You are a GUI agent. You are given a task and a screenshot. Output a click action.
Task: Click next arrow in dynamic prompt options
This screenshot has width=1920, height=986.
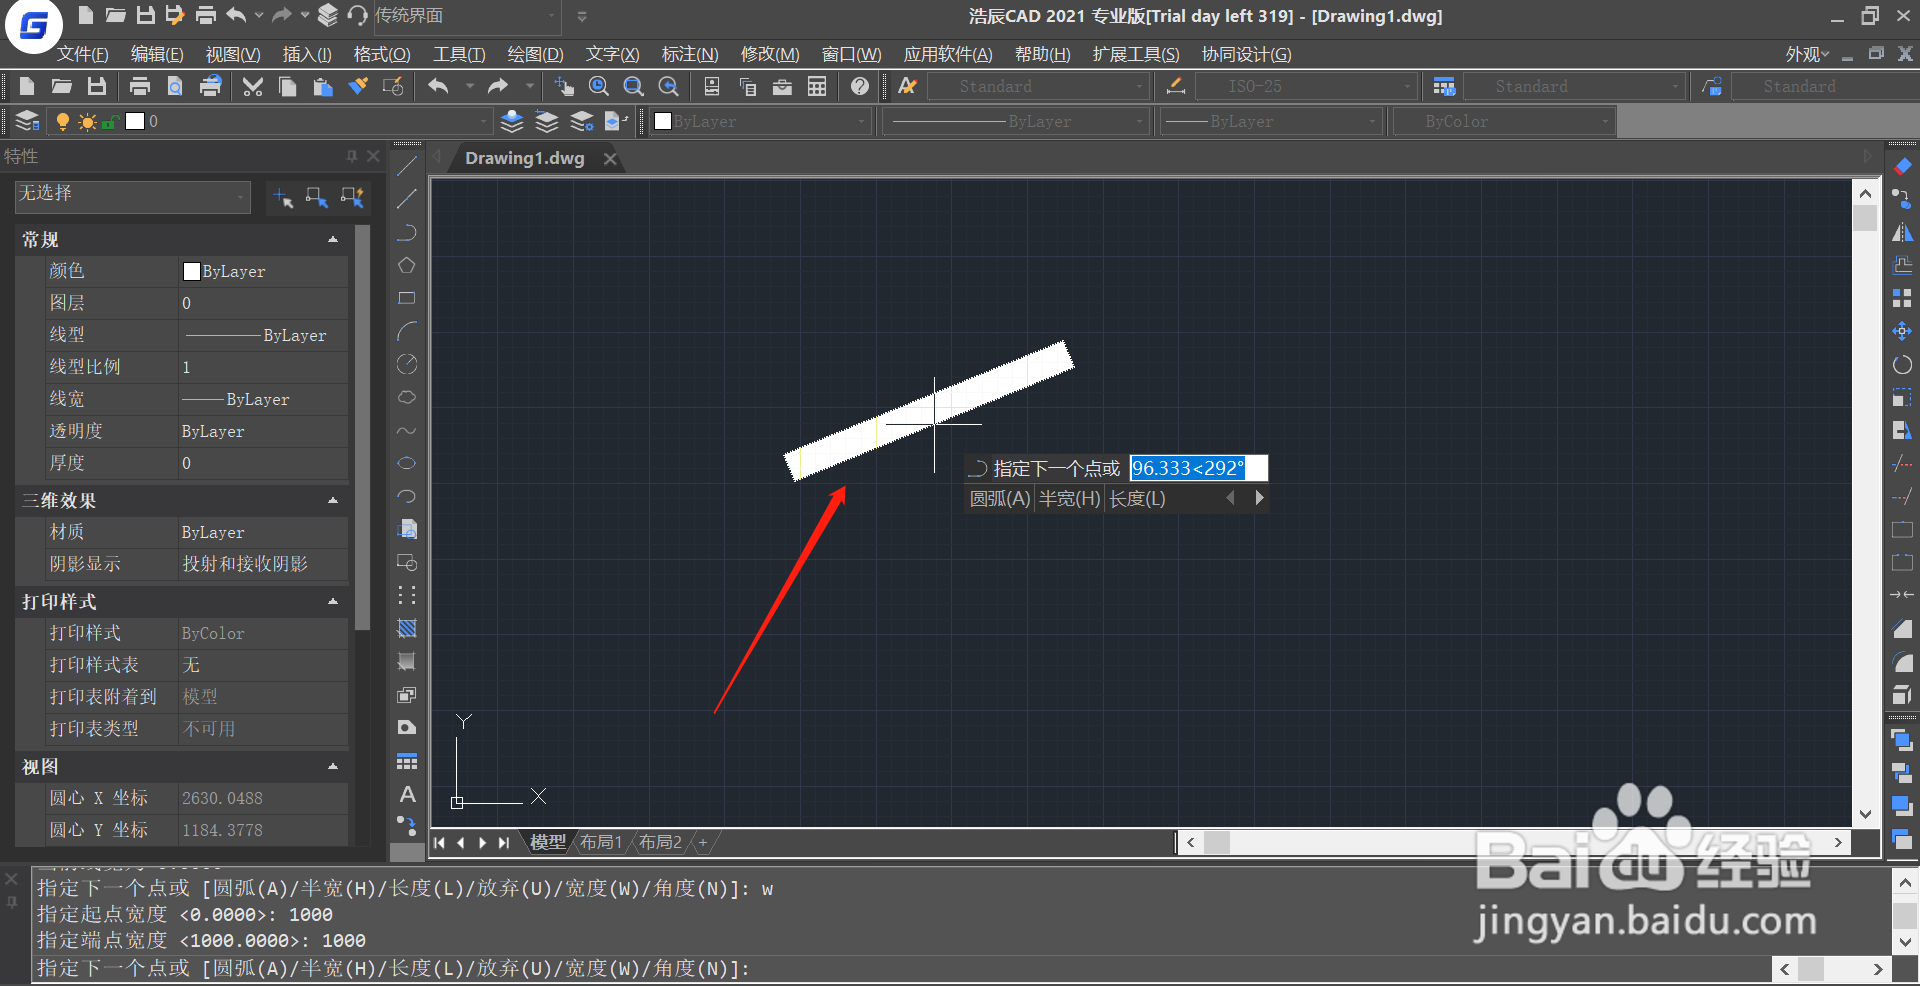pos(1259,498)
